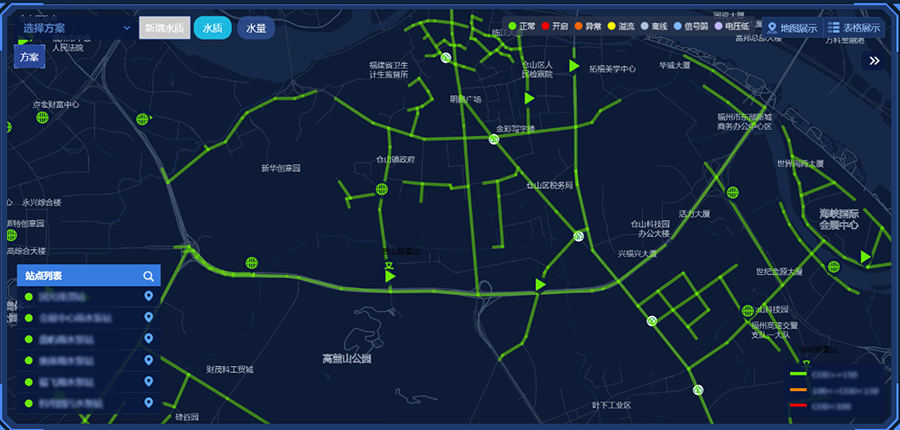Select the second station in 站点列表
This screenshot has height=430, width=900.
[80, 318]
